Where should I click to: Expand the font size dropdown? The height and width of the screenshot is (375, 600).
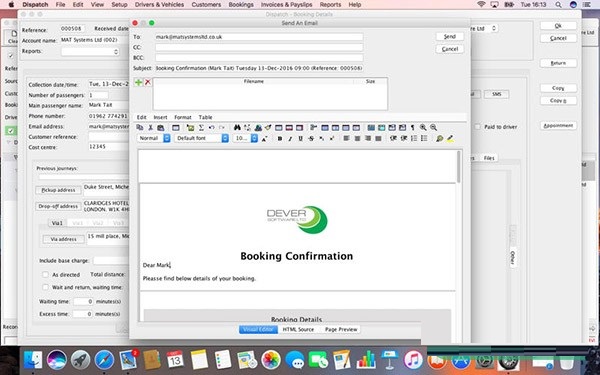coord(245,138)
